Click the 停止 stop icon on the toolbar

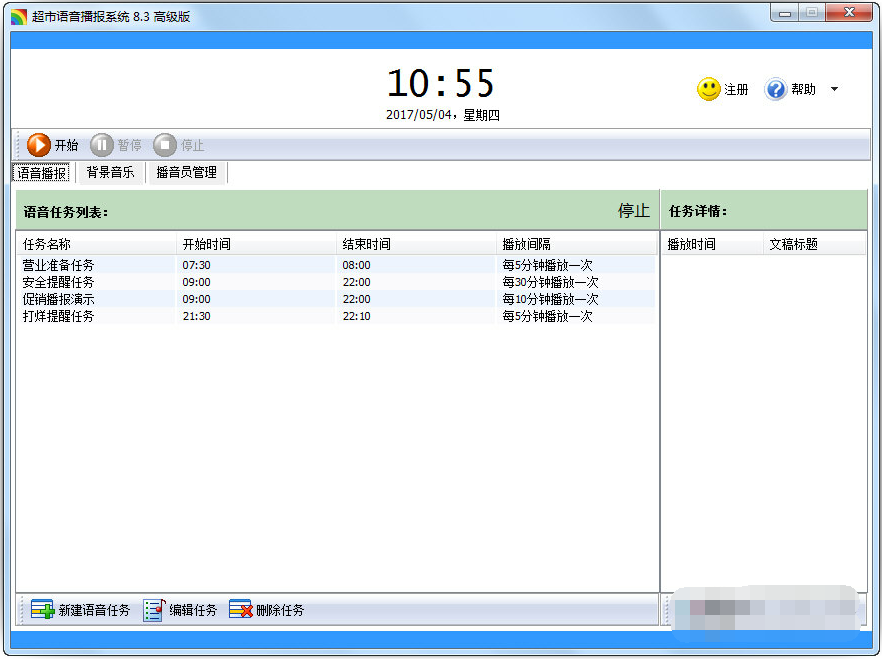(162, 144)
